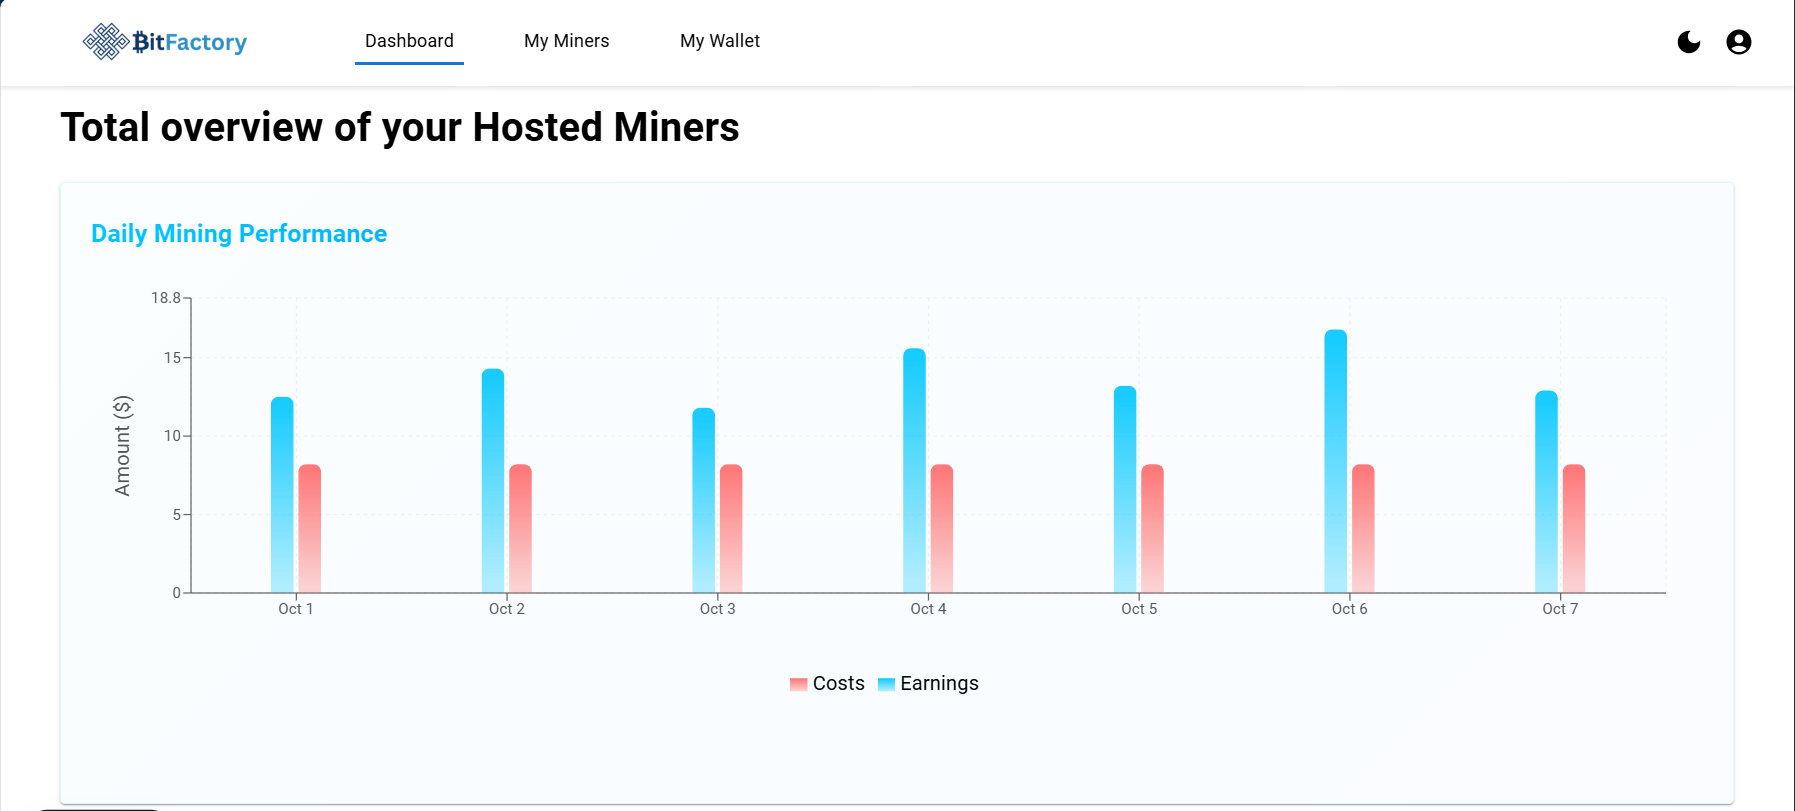Click the Oct 5 axis label
Screen dimensions: 1795x811
pyautogui.click(x=1139, y=609)
